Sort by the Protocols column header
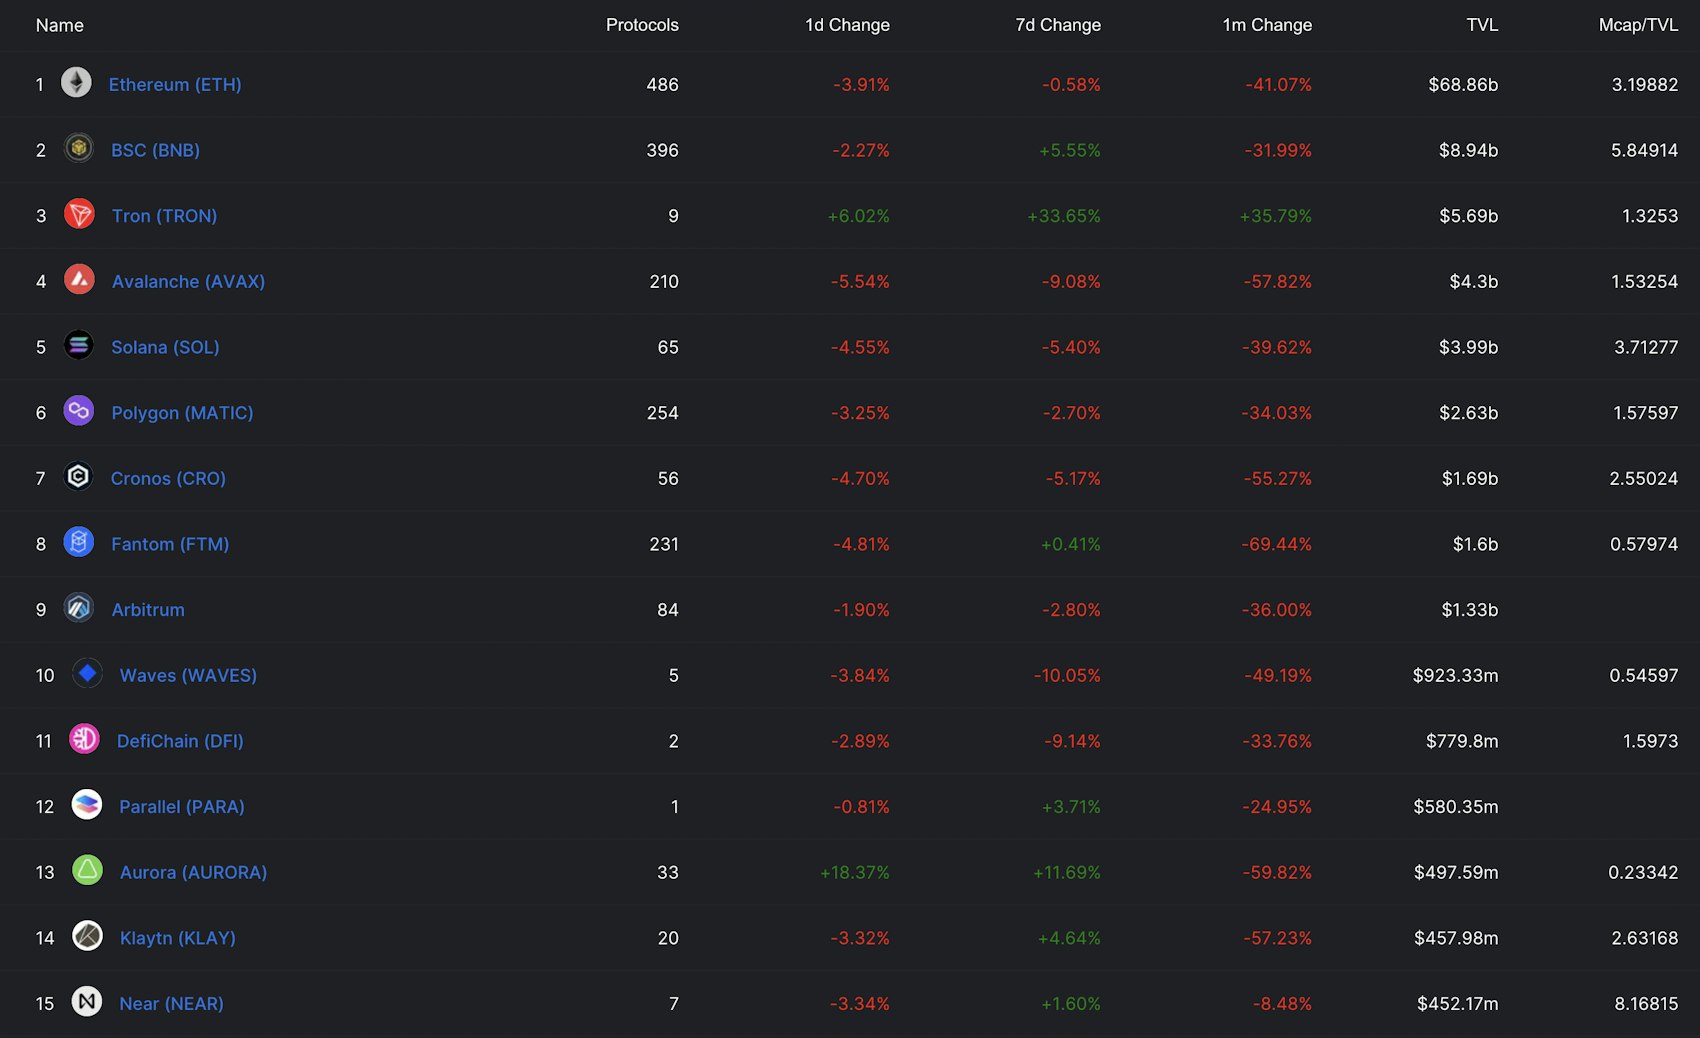This screenshot has height=1038, width=1700. point(642,25)
